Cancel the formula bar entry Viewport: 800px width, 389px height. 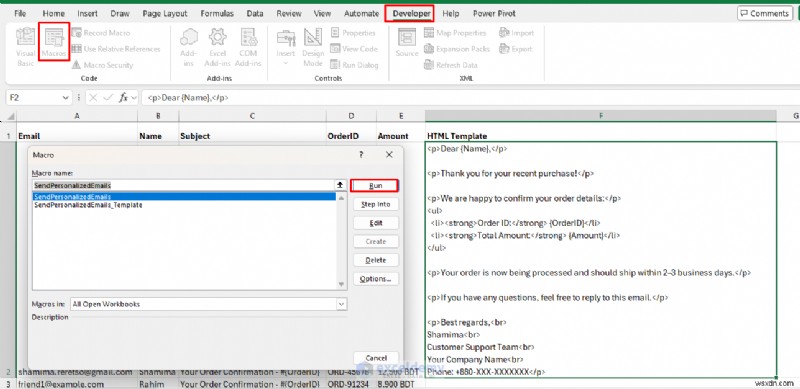93,98
